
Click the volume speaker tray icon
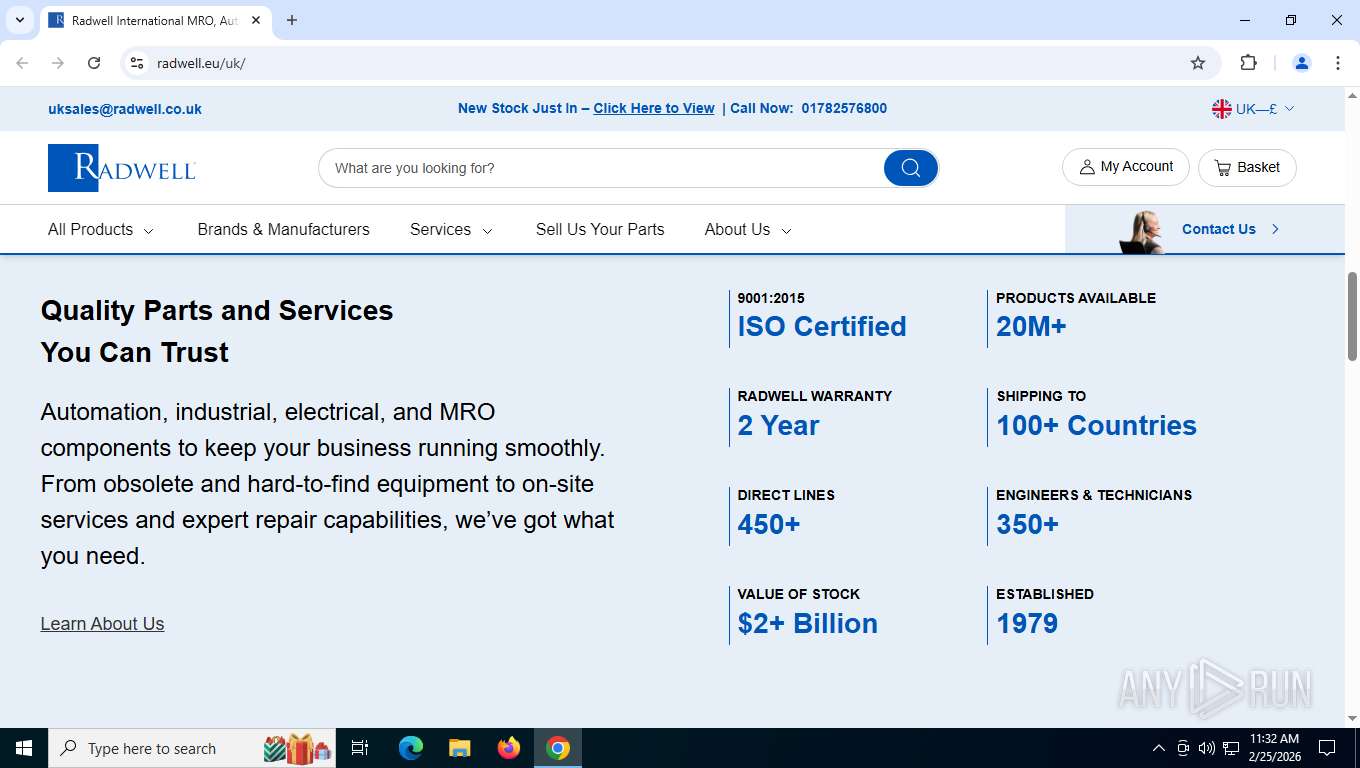1207,748
